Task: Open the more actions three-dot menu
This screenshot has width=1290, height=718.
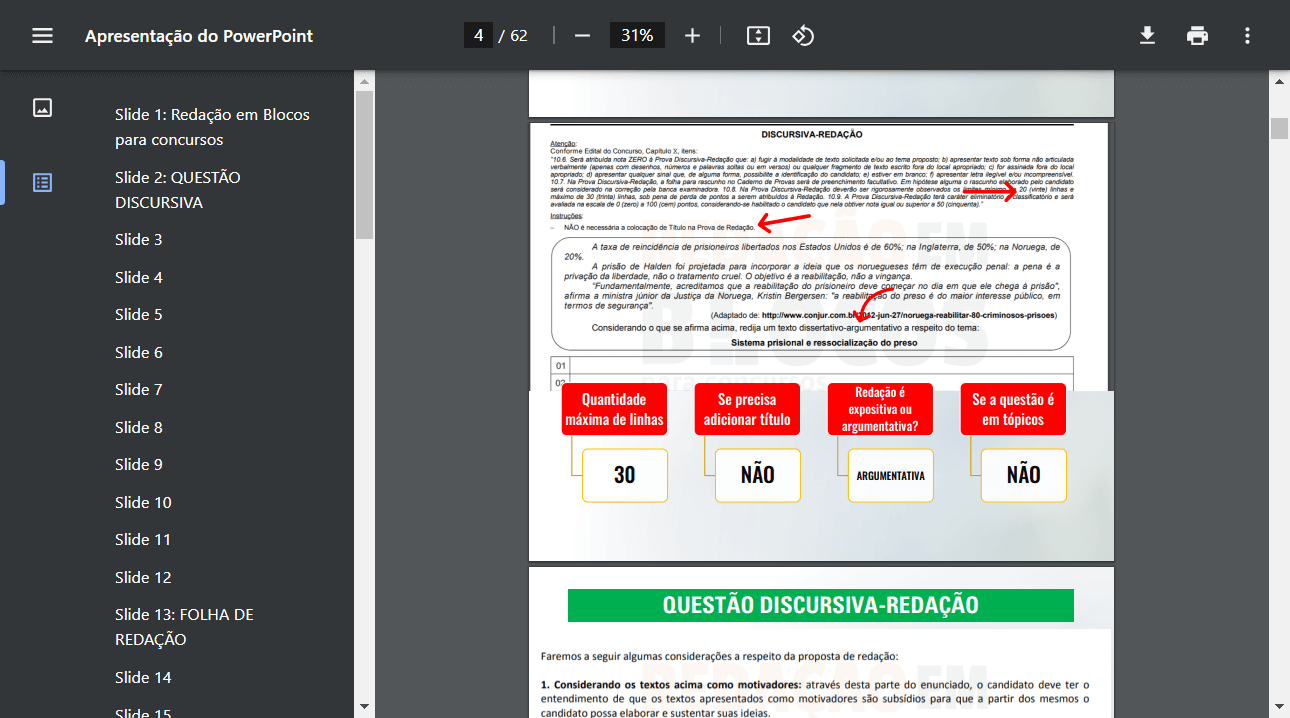Action: point(1247,36)
